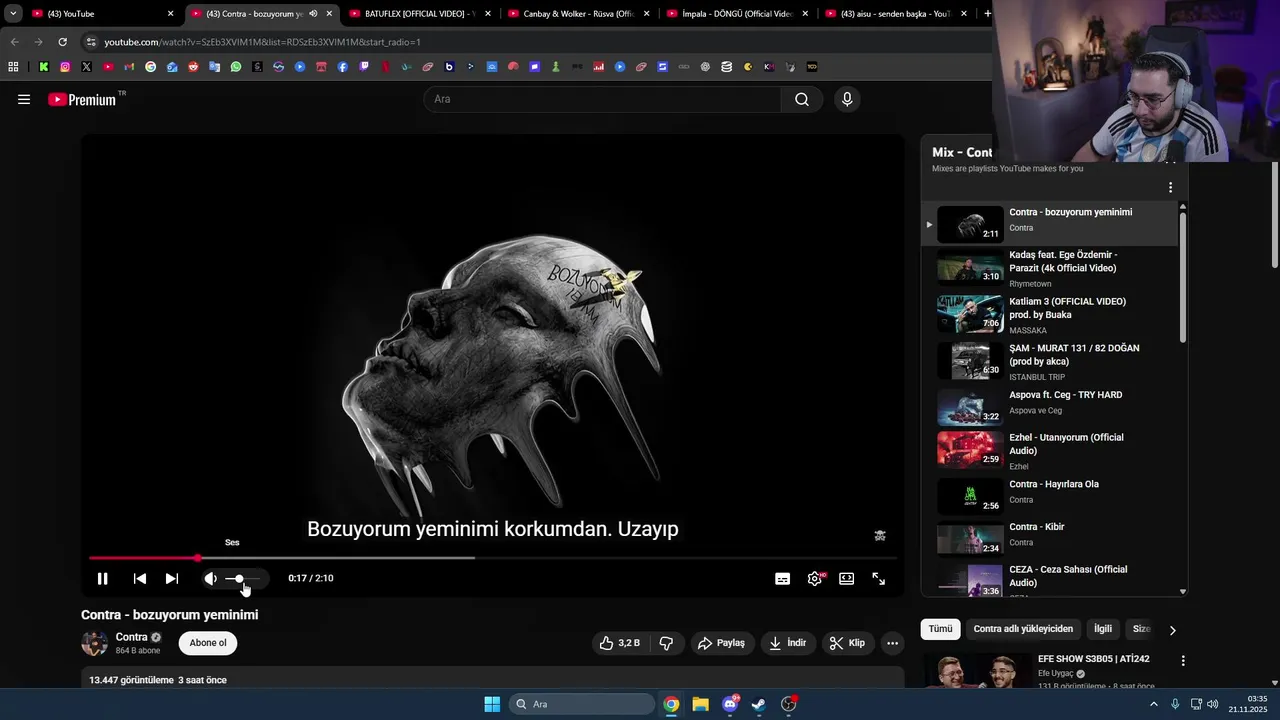
Task: Toggle subtitles with the captions icon
Action: point(783,579)
